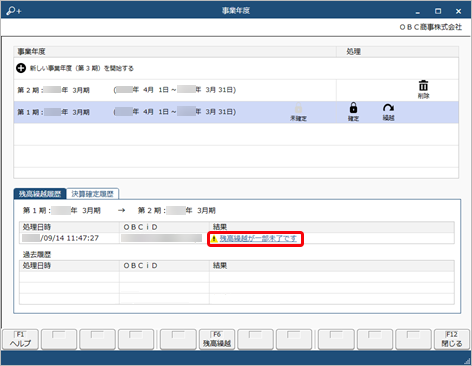
Task: Click the 結果 header in 過去履歴 table
Action: (x=332, y=266)
